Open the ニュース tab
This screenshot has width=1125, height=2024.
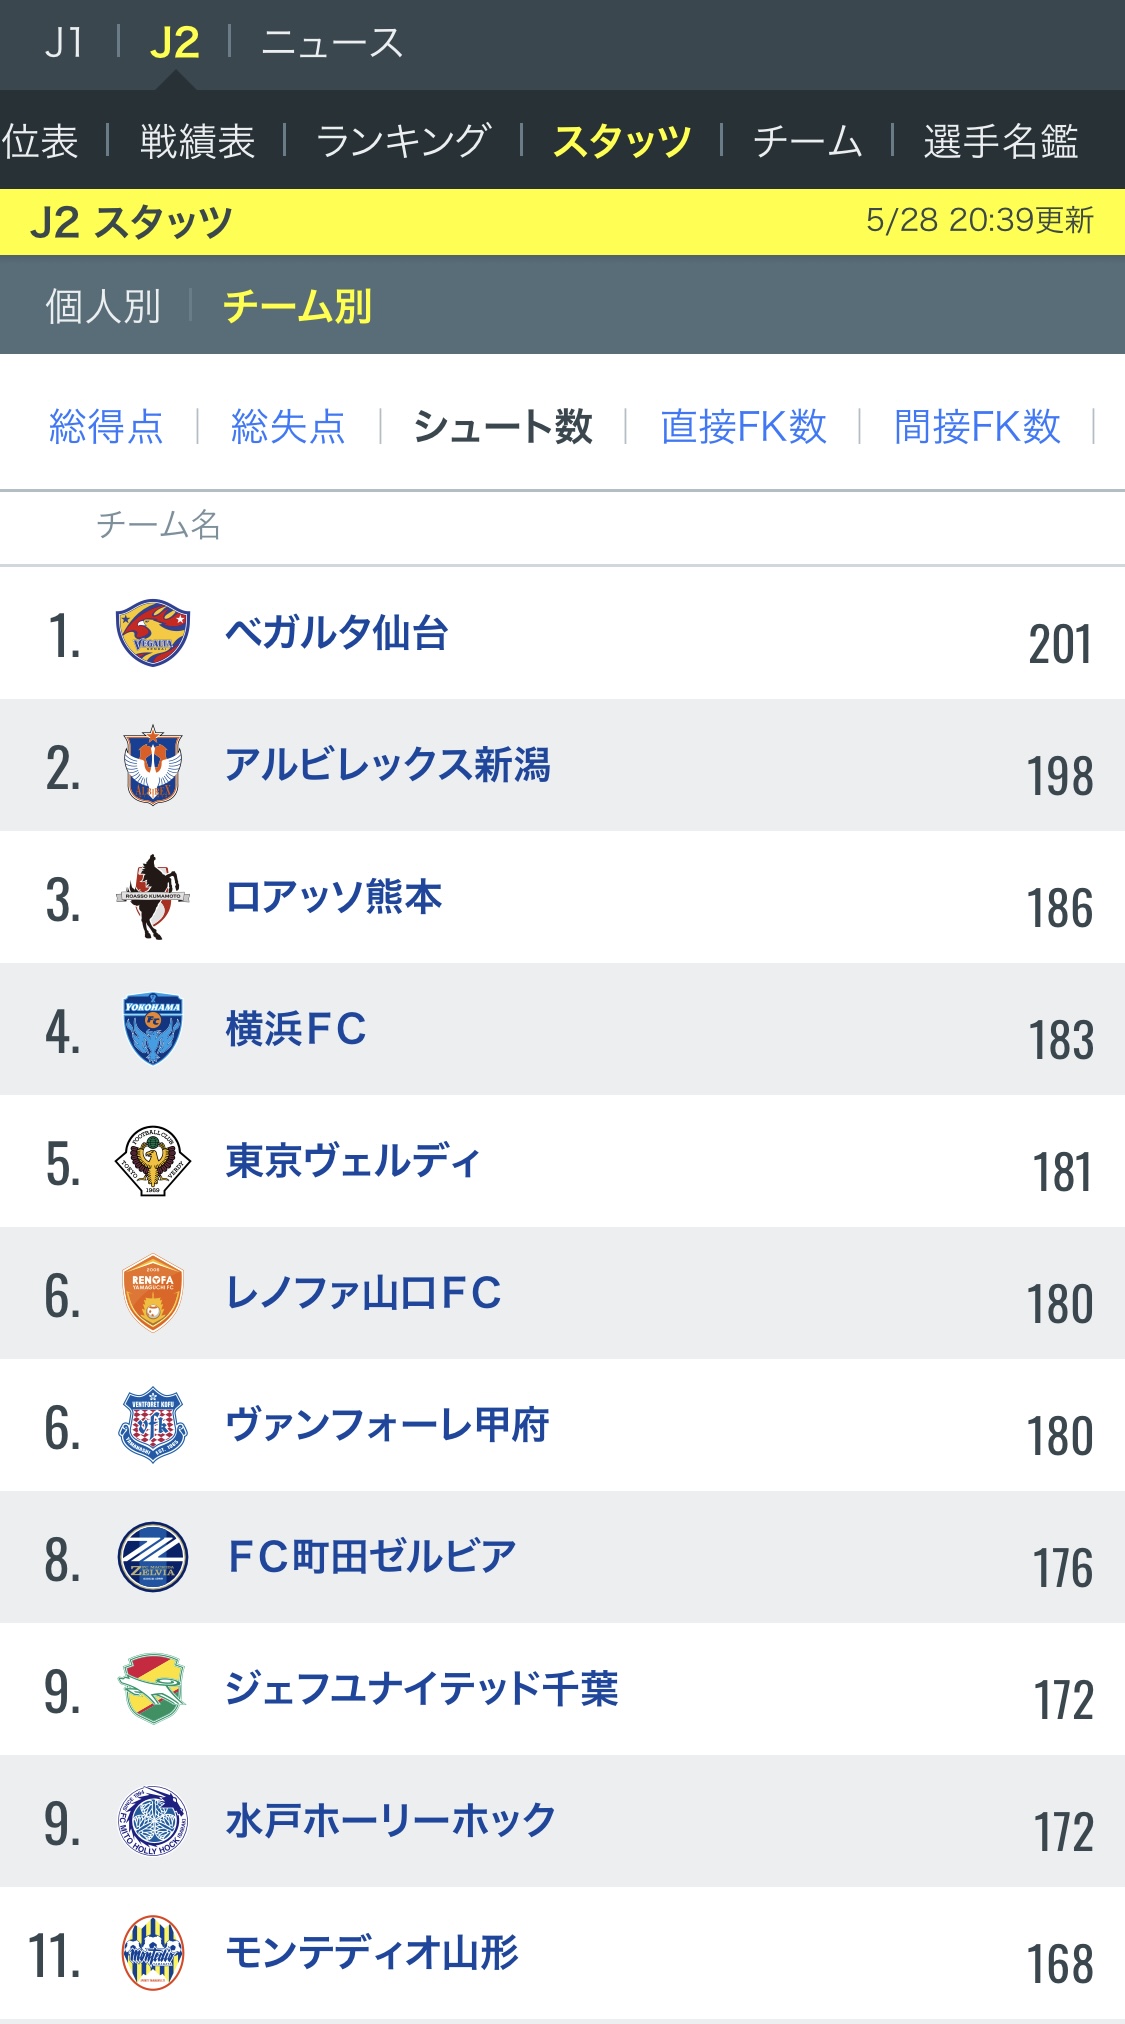331,43
